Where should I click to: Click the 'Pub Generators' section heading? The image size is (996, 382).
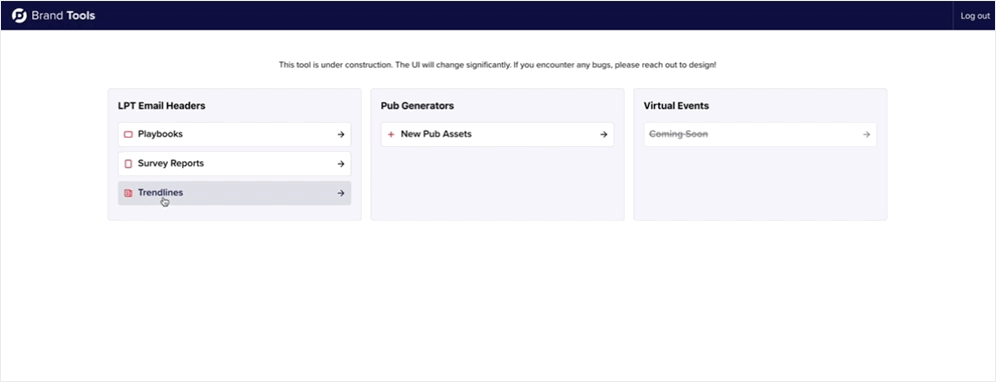(x=417, y=106)
